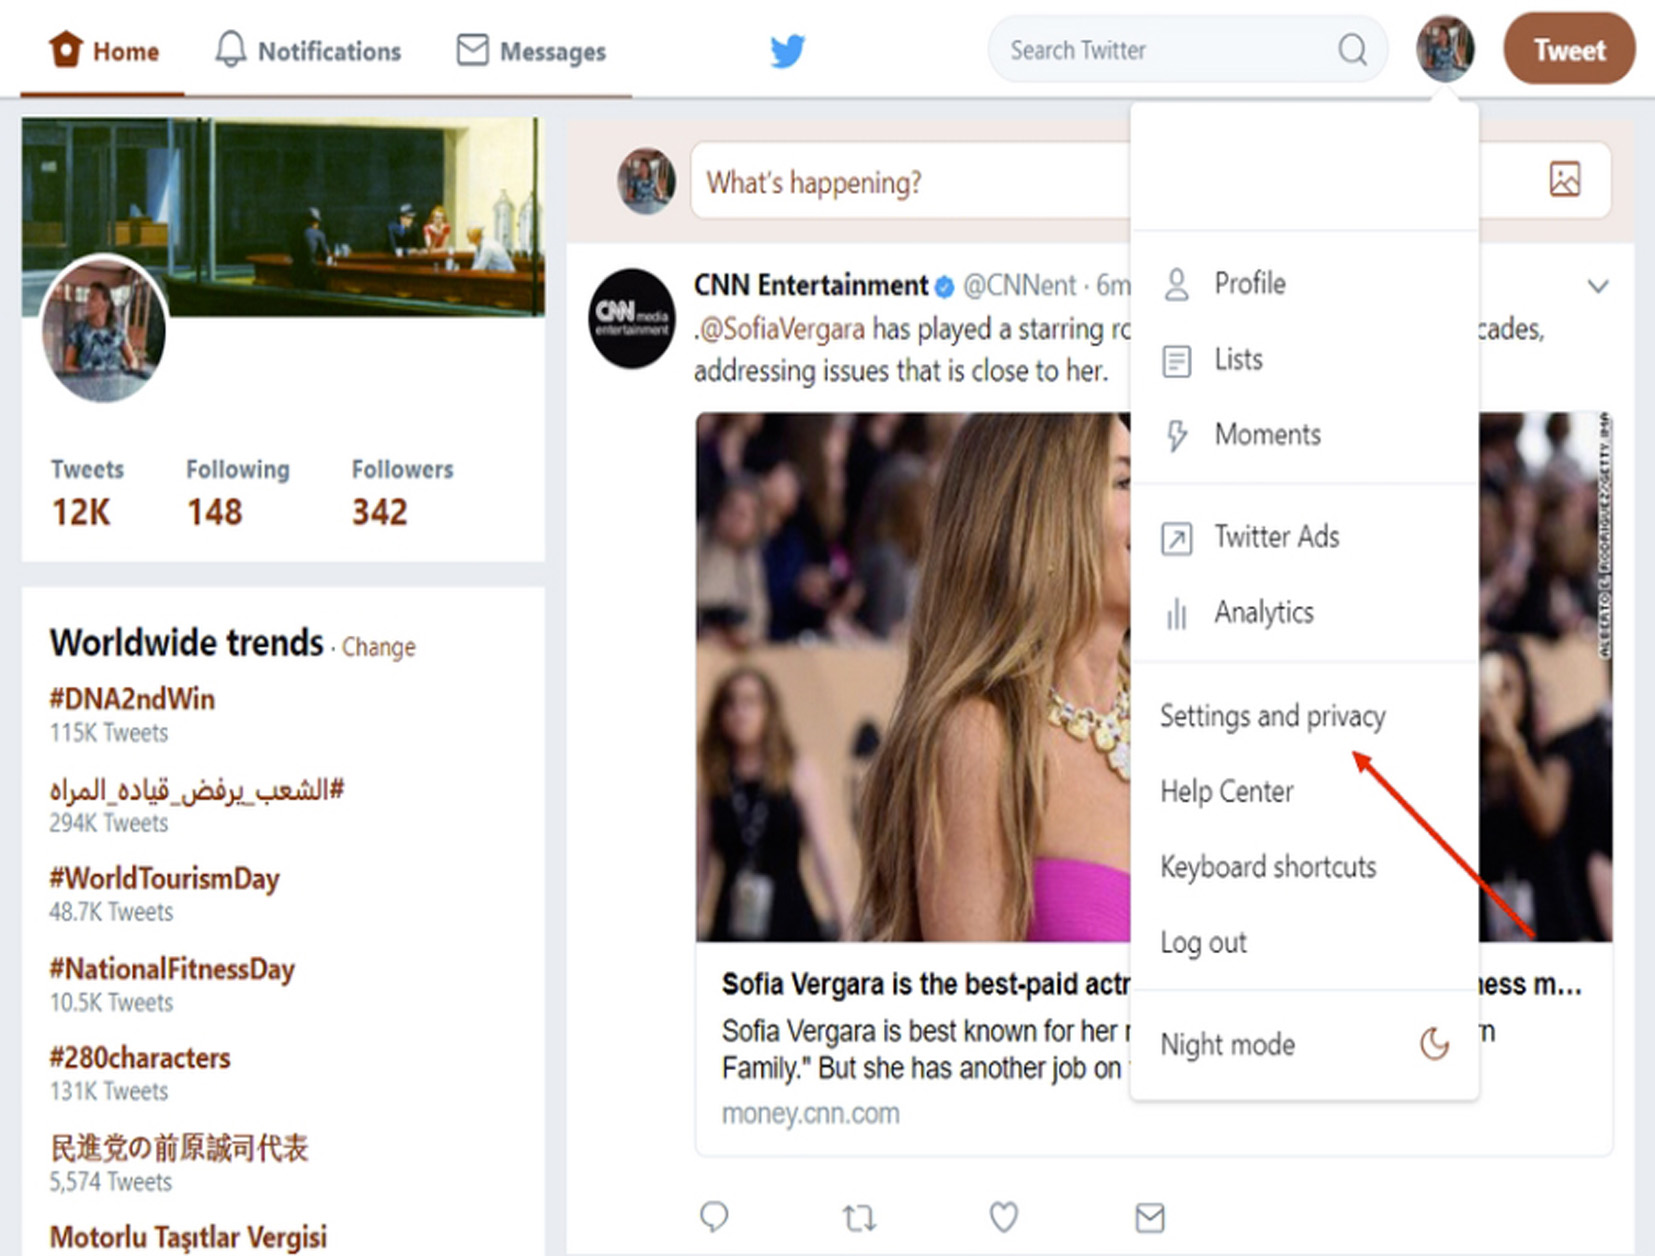Open the profile avatar menu in top bar
The width and height of the screenshot is (1655, 1256).
(1445, 49)
